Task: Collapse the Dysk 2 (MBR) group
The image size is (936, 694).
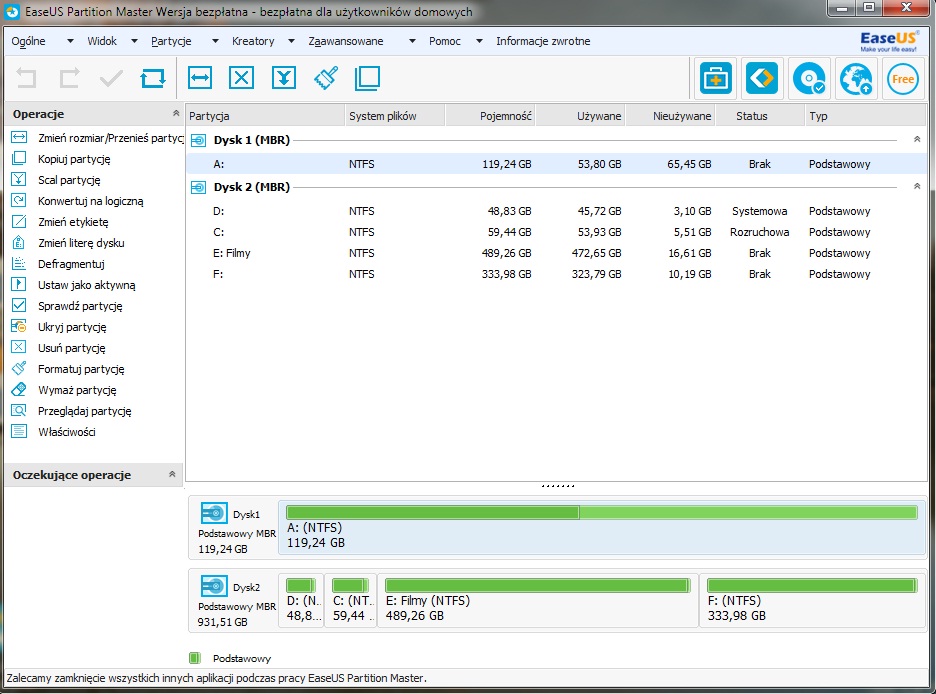Action: 917,187
